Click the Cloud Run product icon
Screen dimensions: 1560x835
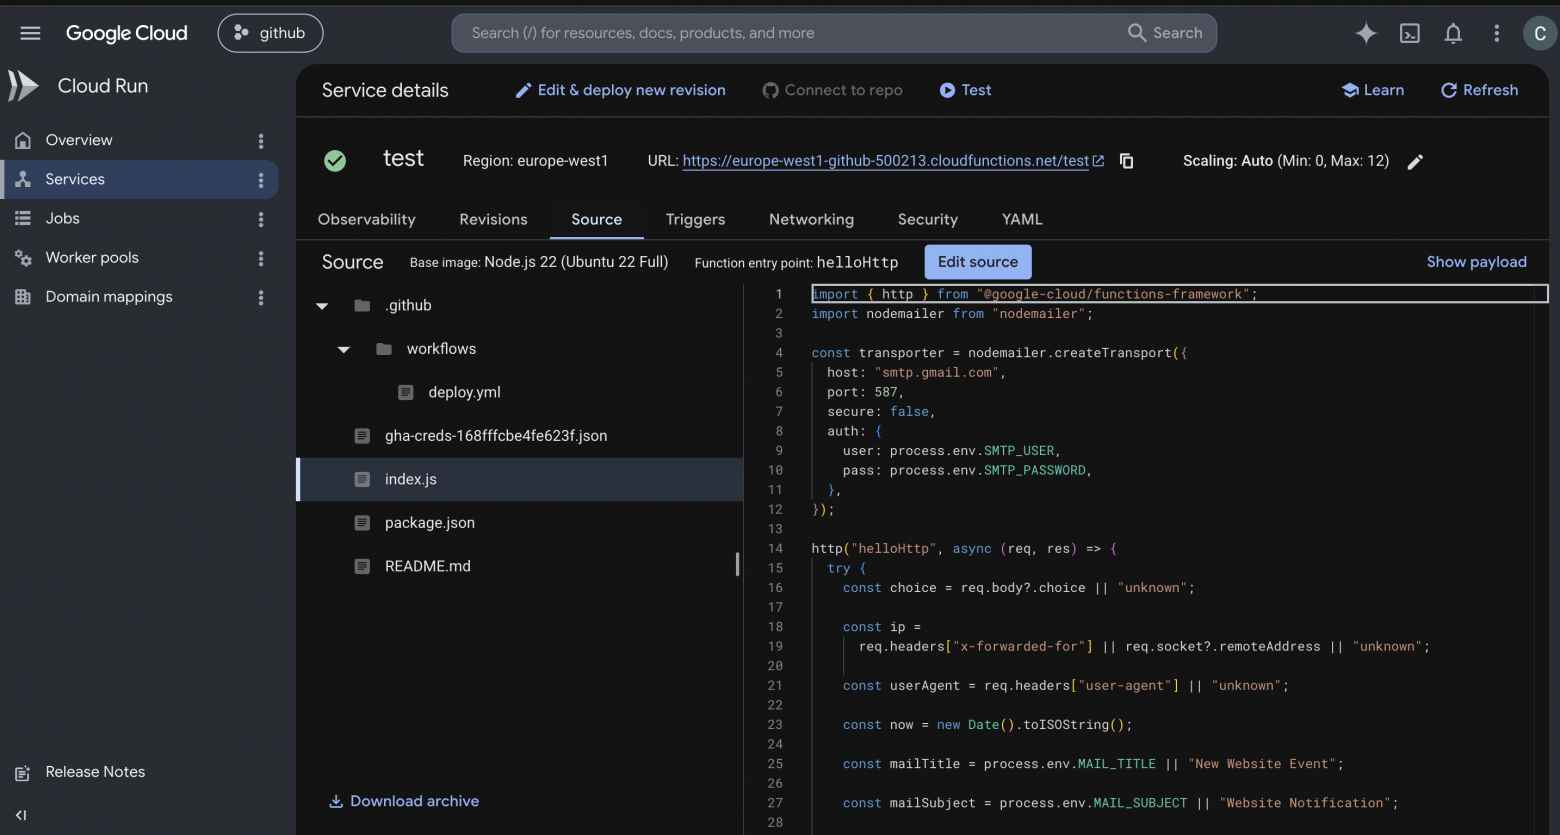pos(23,86)
